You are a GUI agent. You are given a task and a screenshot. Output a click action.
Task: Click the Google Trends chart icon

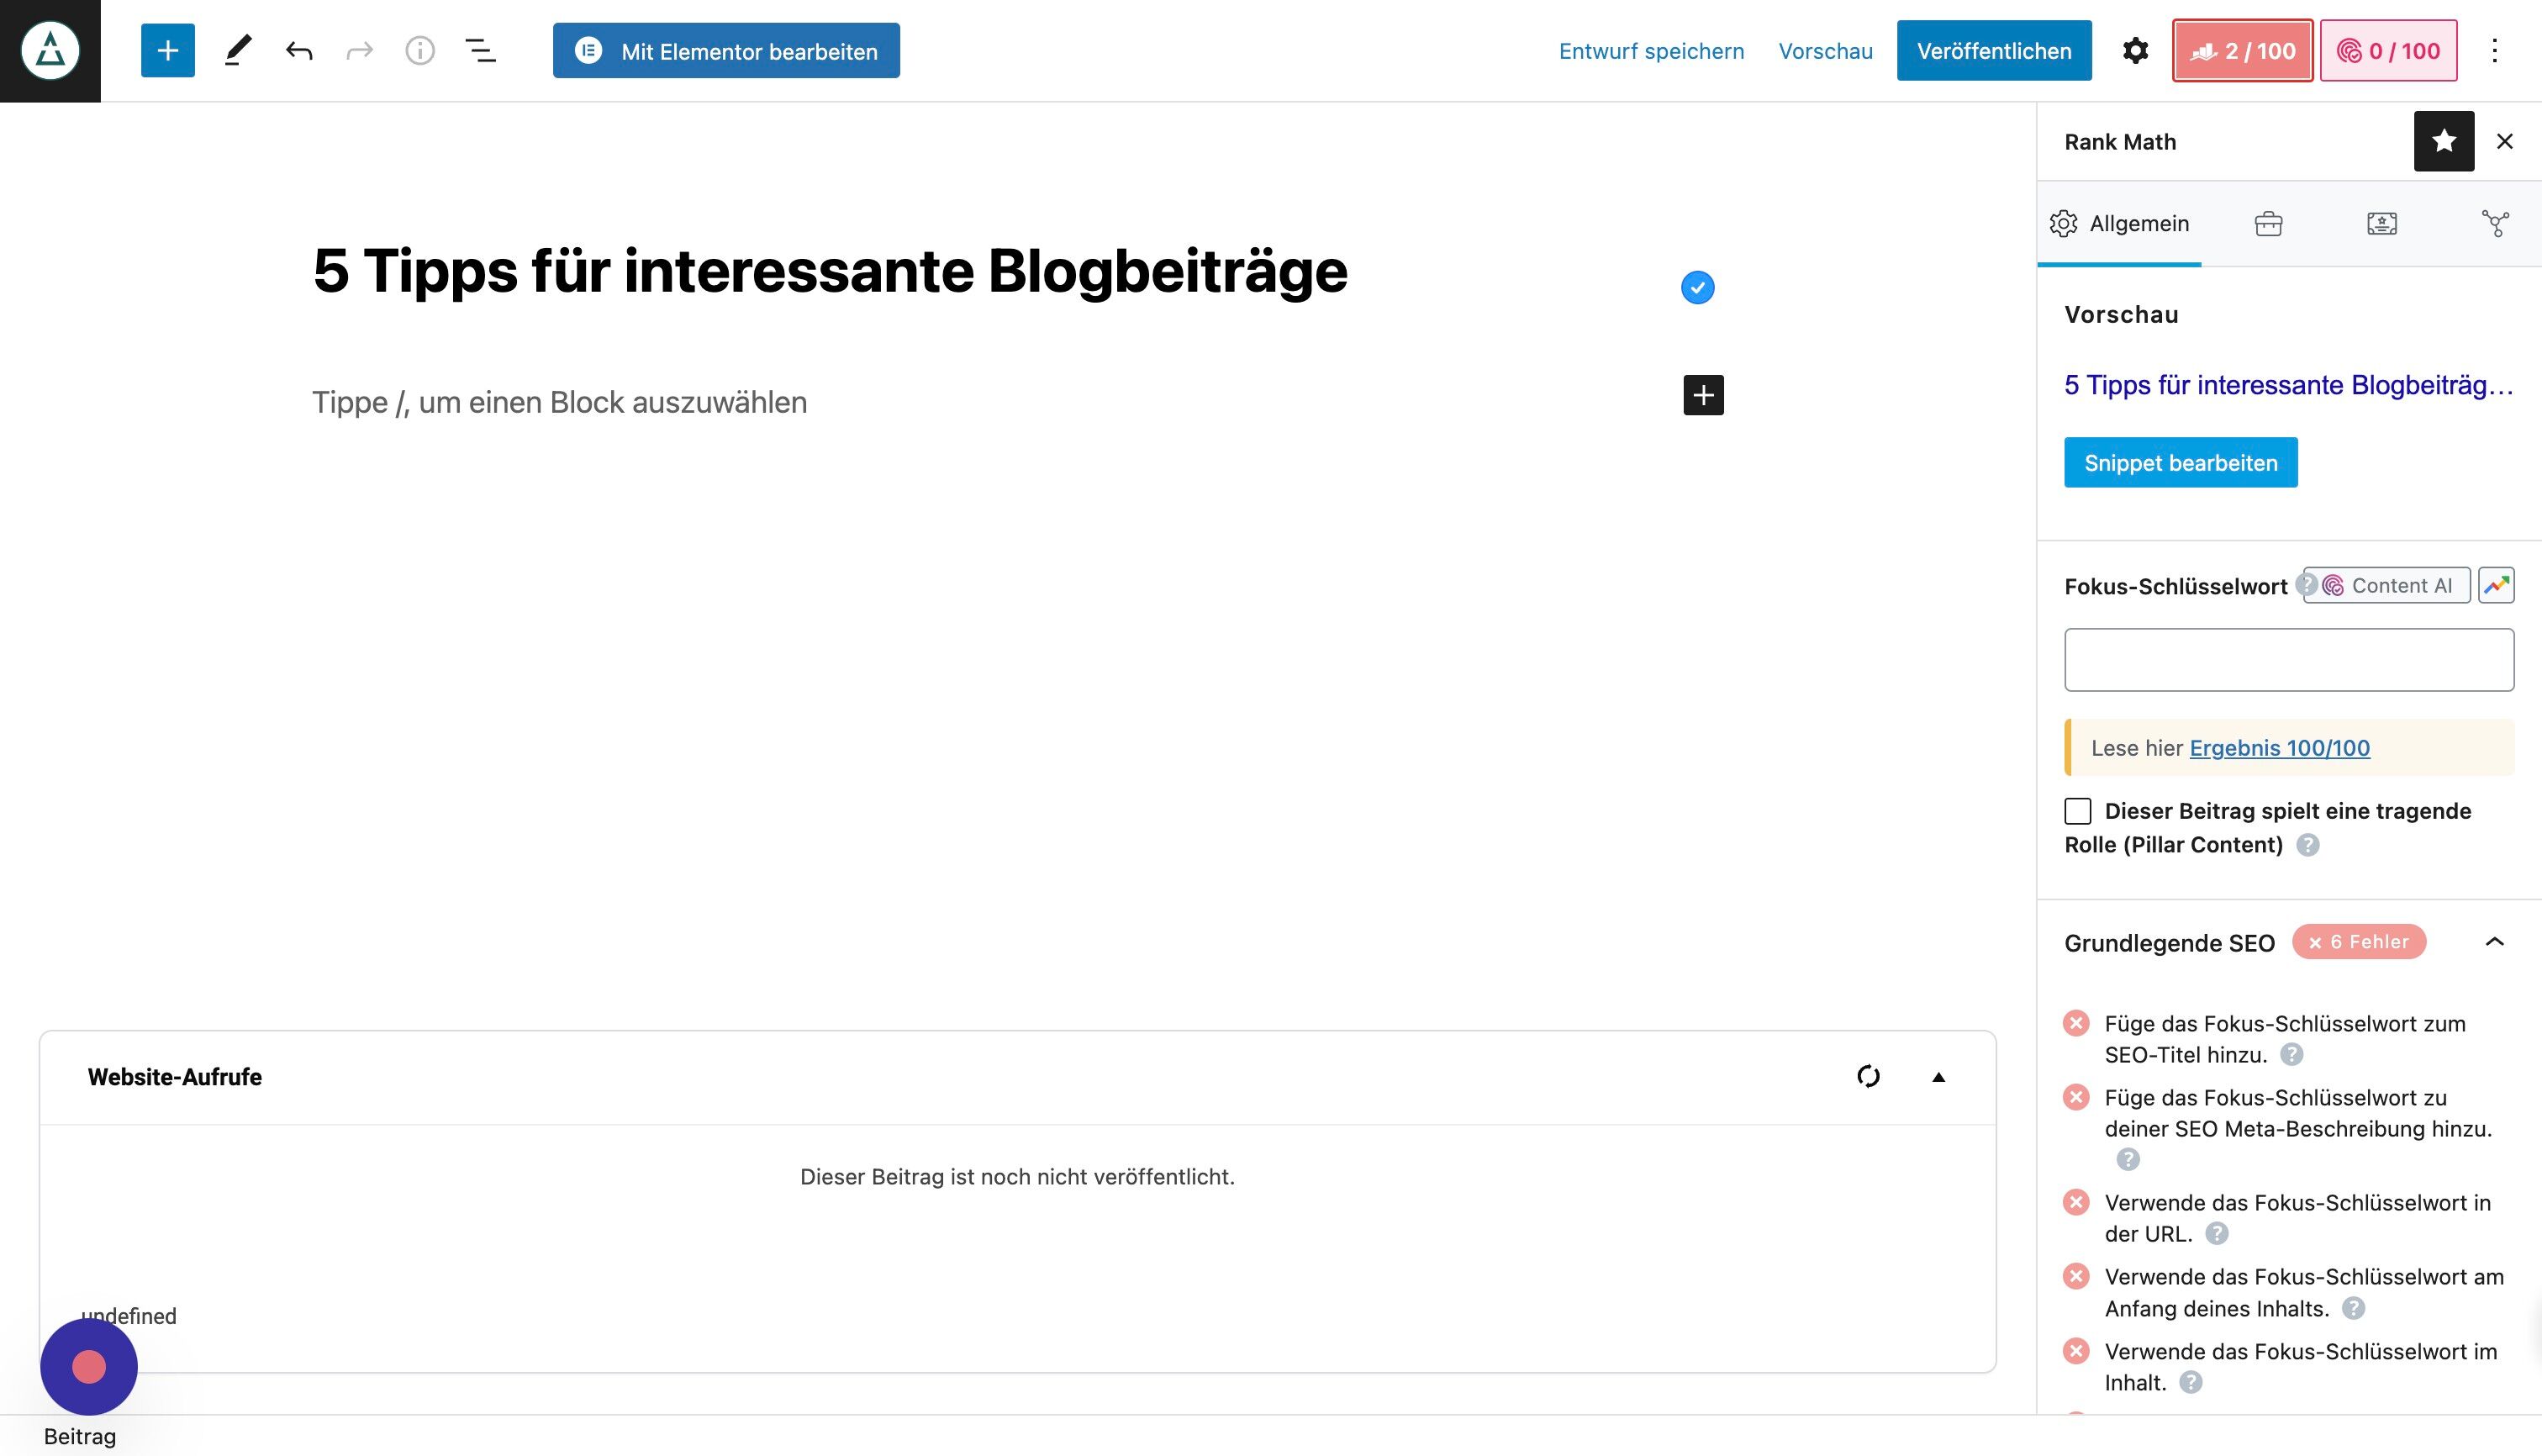click(2496, 585)
